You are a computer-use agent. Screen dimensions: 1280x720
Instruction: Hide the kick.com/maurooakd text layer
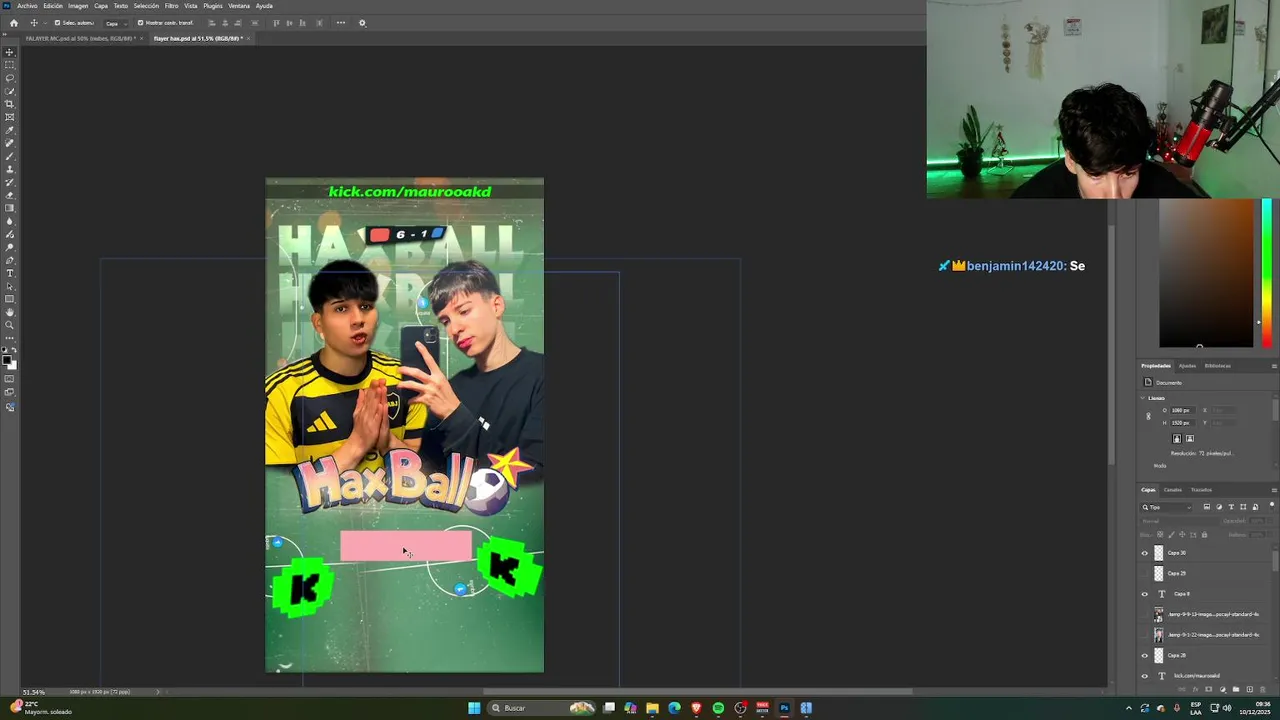(1145, 676)
